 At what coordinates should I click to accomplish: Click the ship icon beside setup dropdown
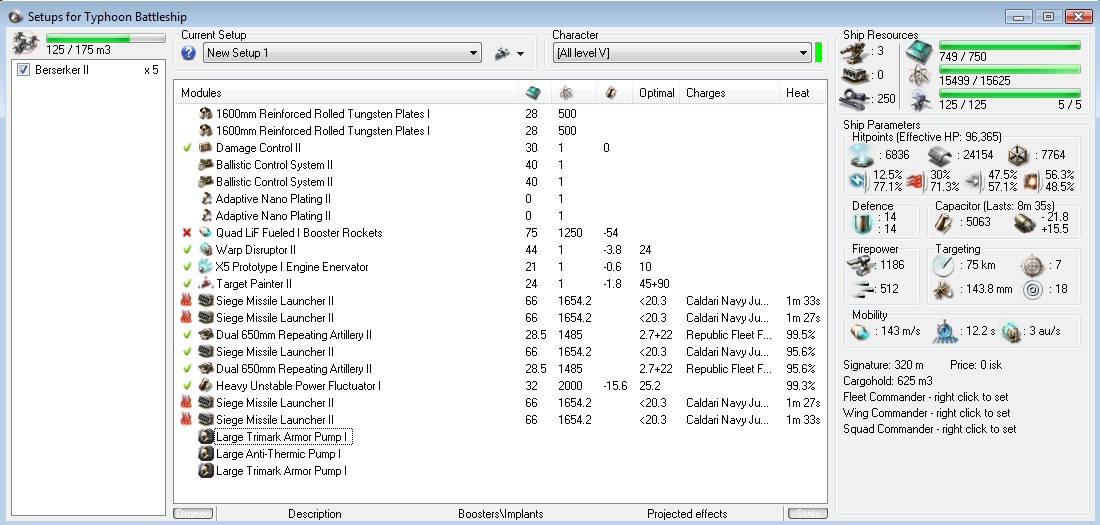503,53
